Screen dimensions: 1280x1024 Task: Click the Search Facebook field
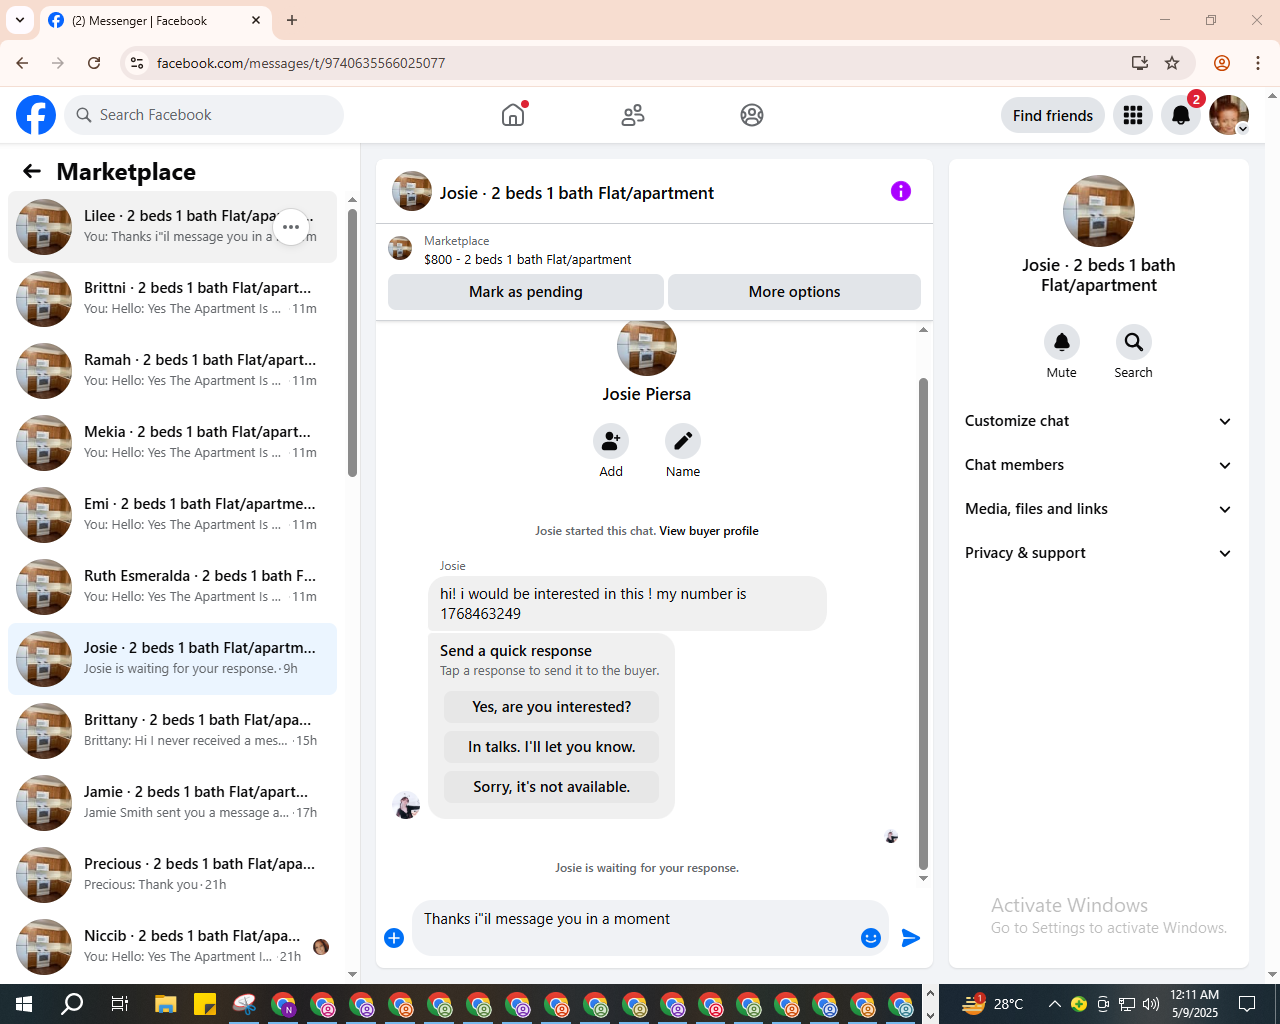[204, 115]
